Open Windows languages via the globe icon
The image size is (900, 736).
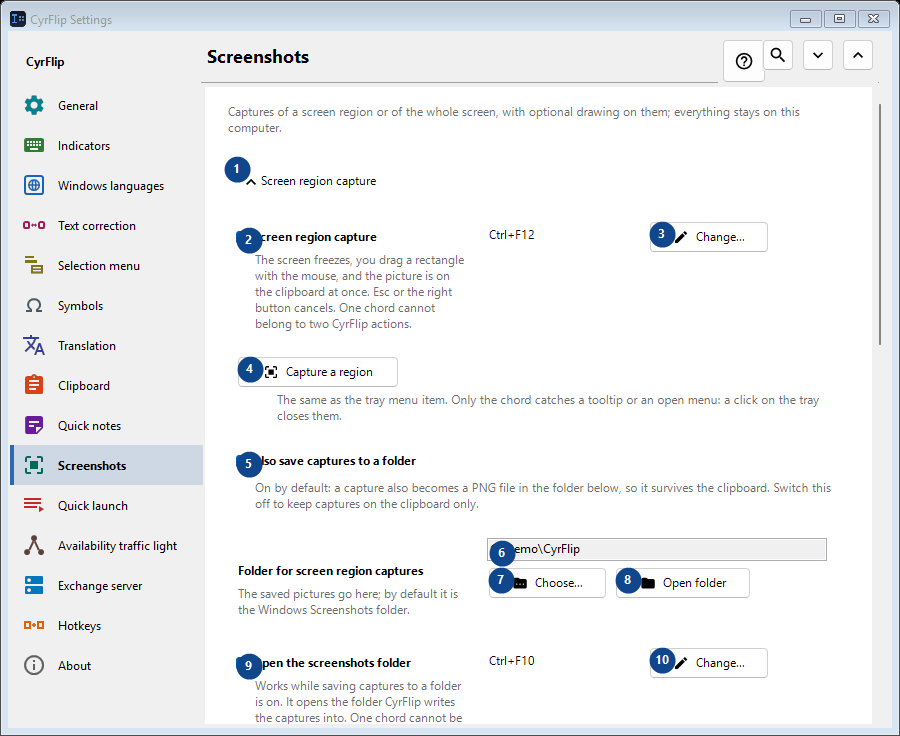[x=34, y=185]
